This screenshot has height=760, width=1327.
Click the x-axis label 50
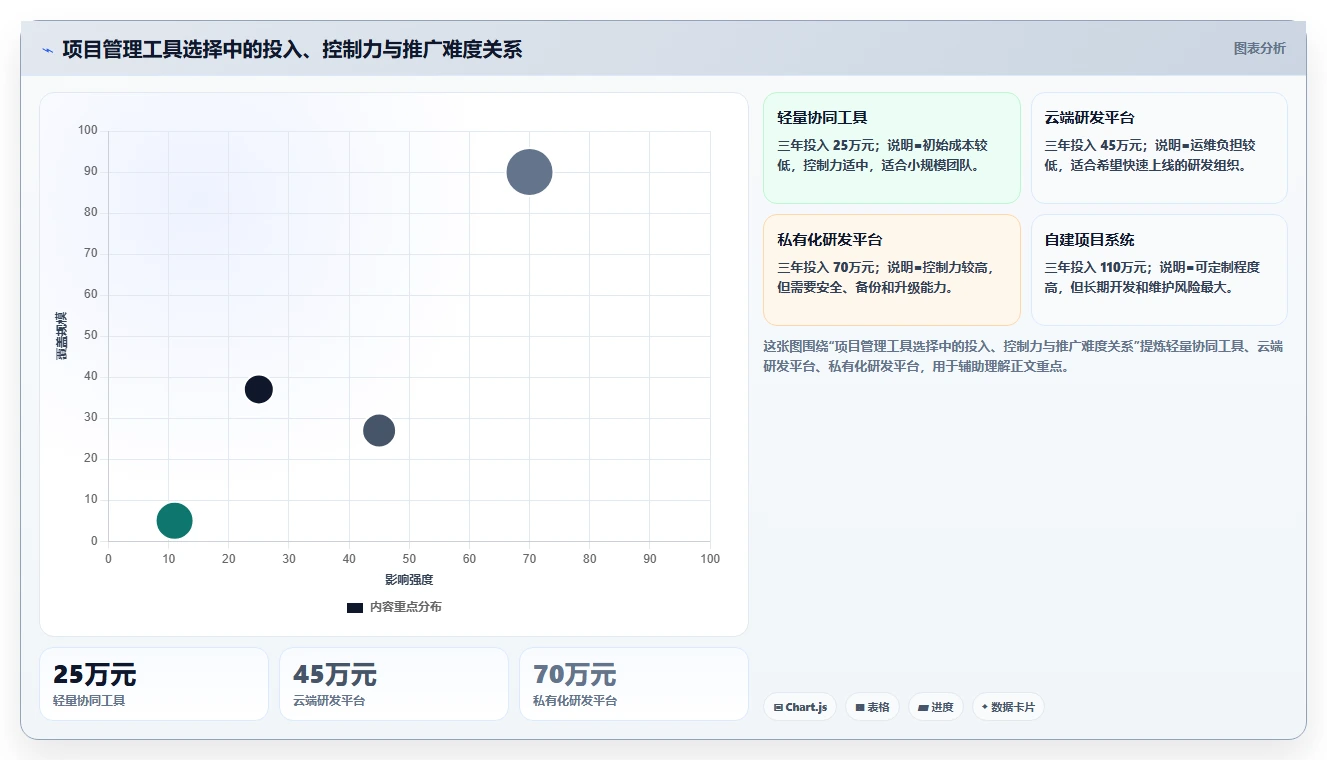tap(409, 559)
